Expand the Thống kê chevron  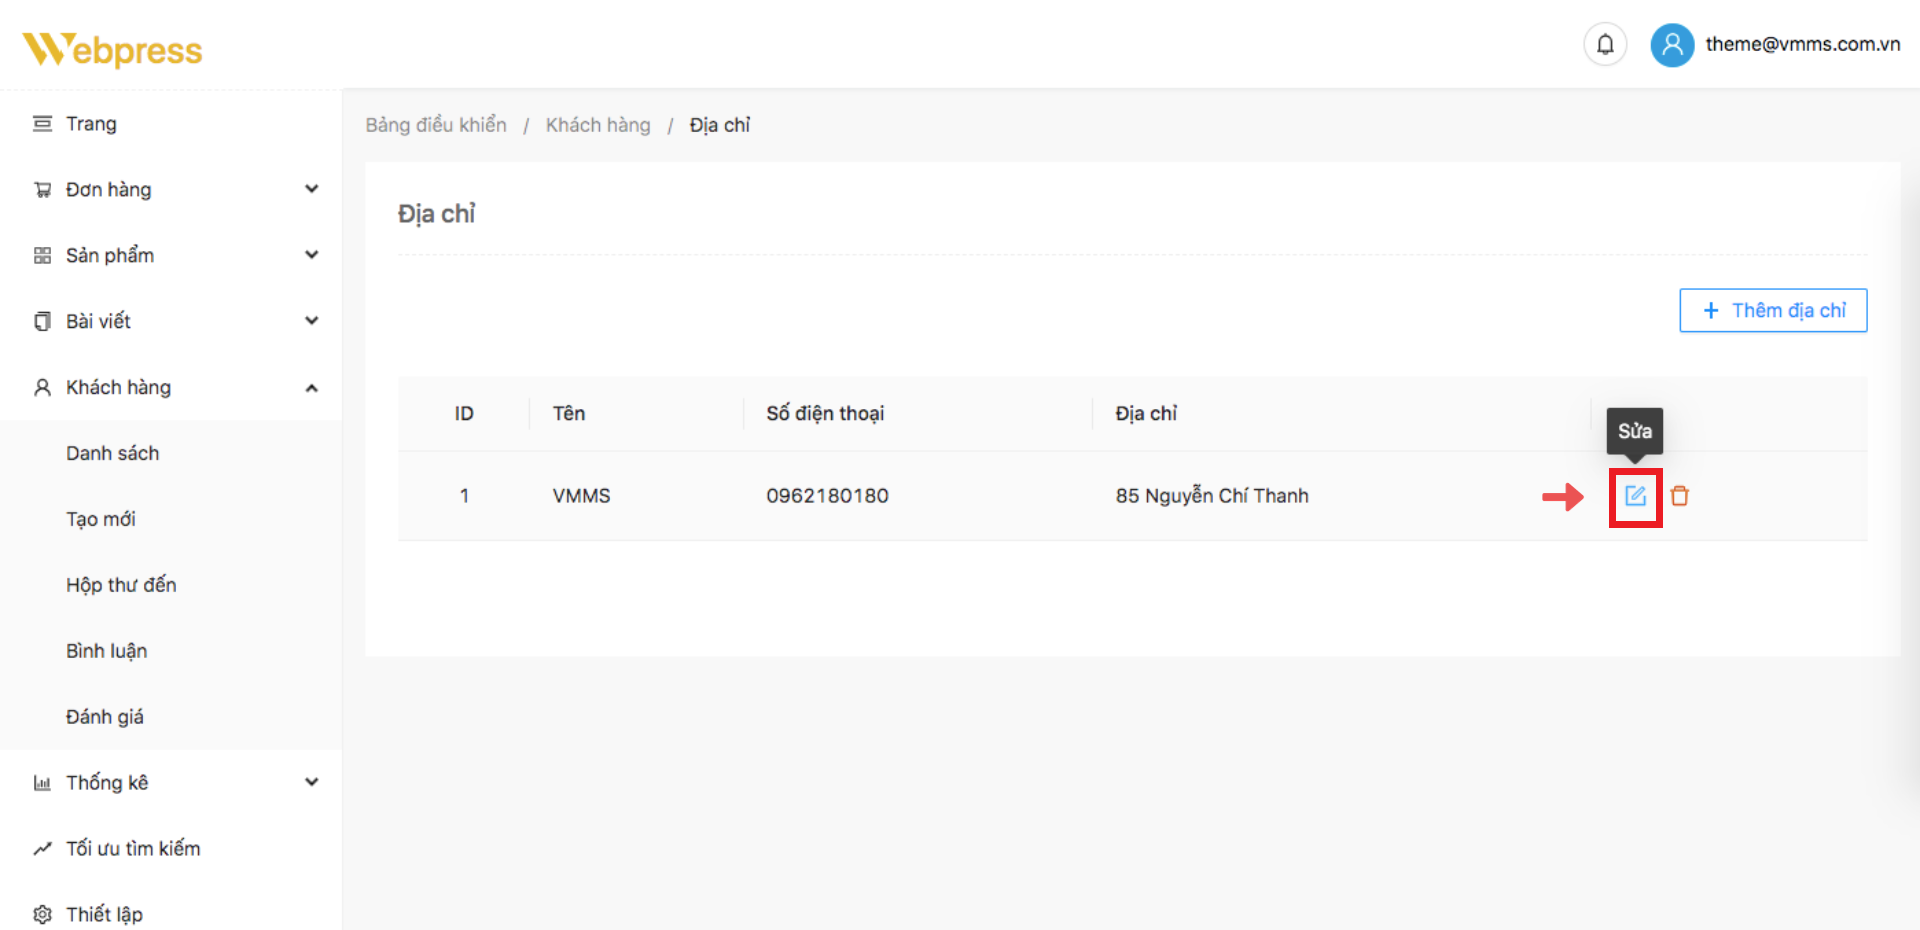(312, 782)
